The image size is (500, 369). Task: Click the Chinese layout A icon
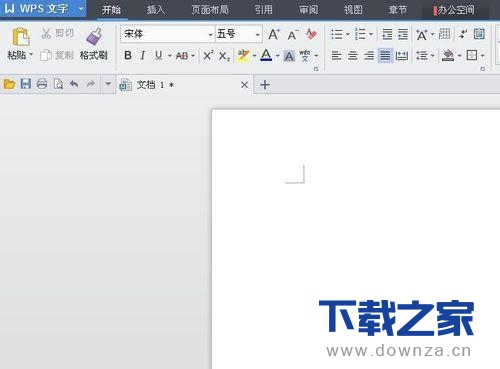pos(422,34)
